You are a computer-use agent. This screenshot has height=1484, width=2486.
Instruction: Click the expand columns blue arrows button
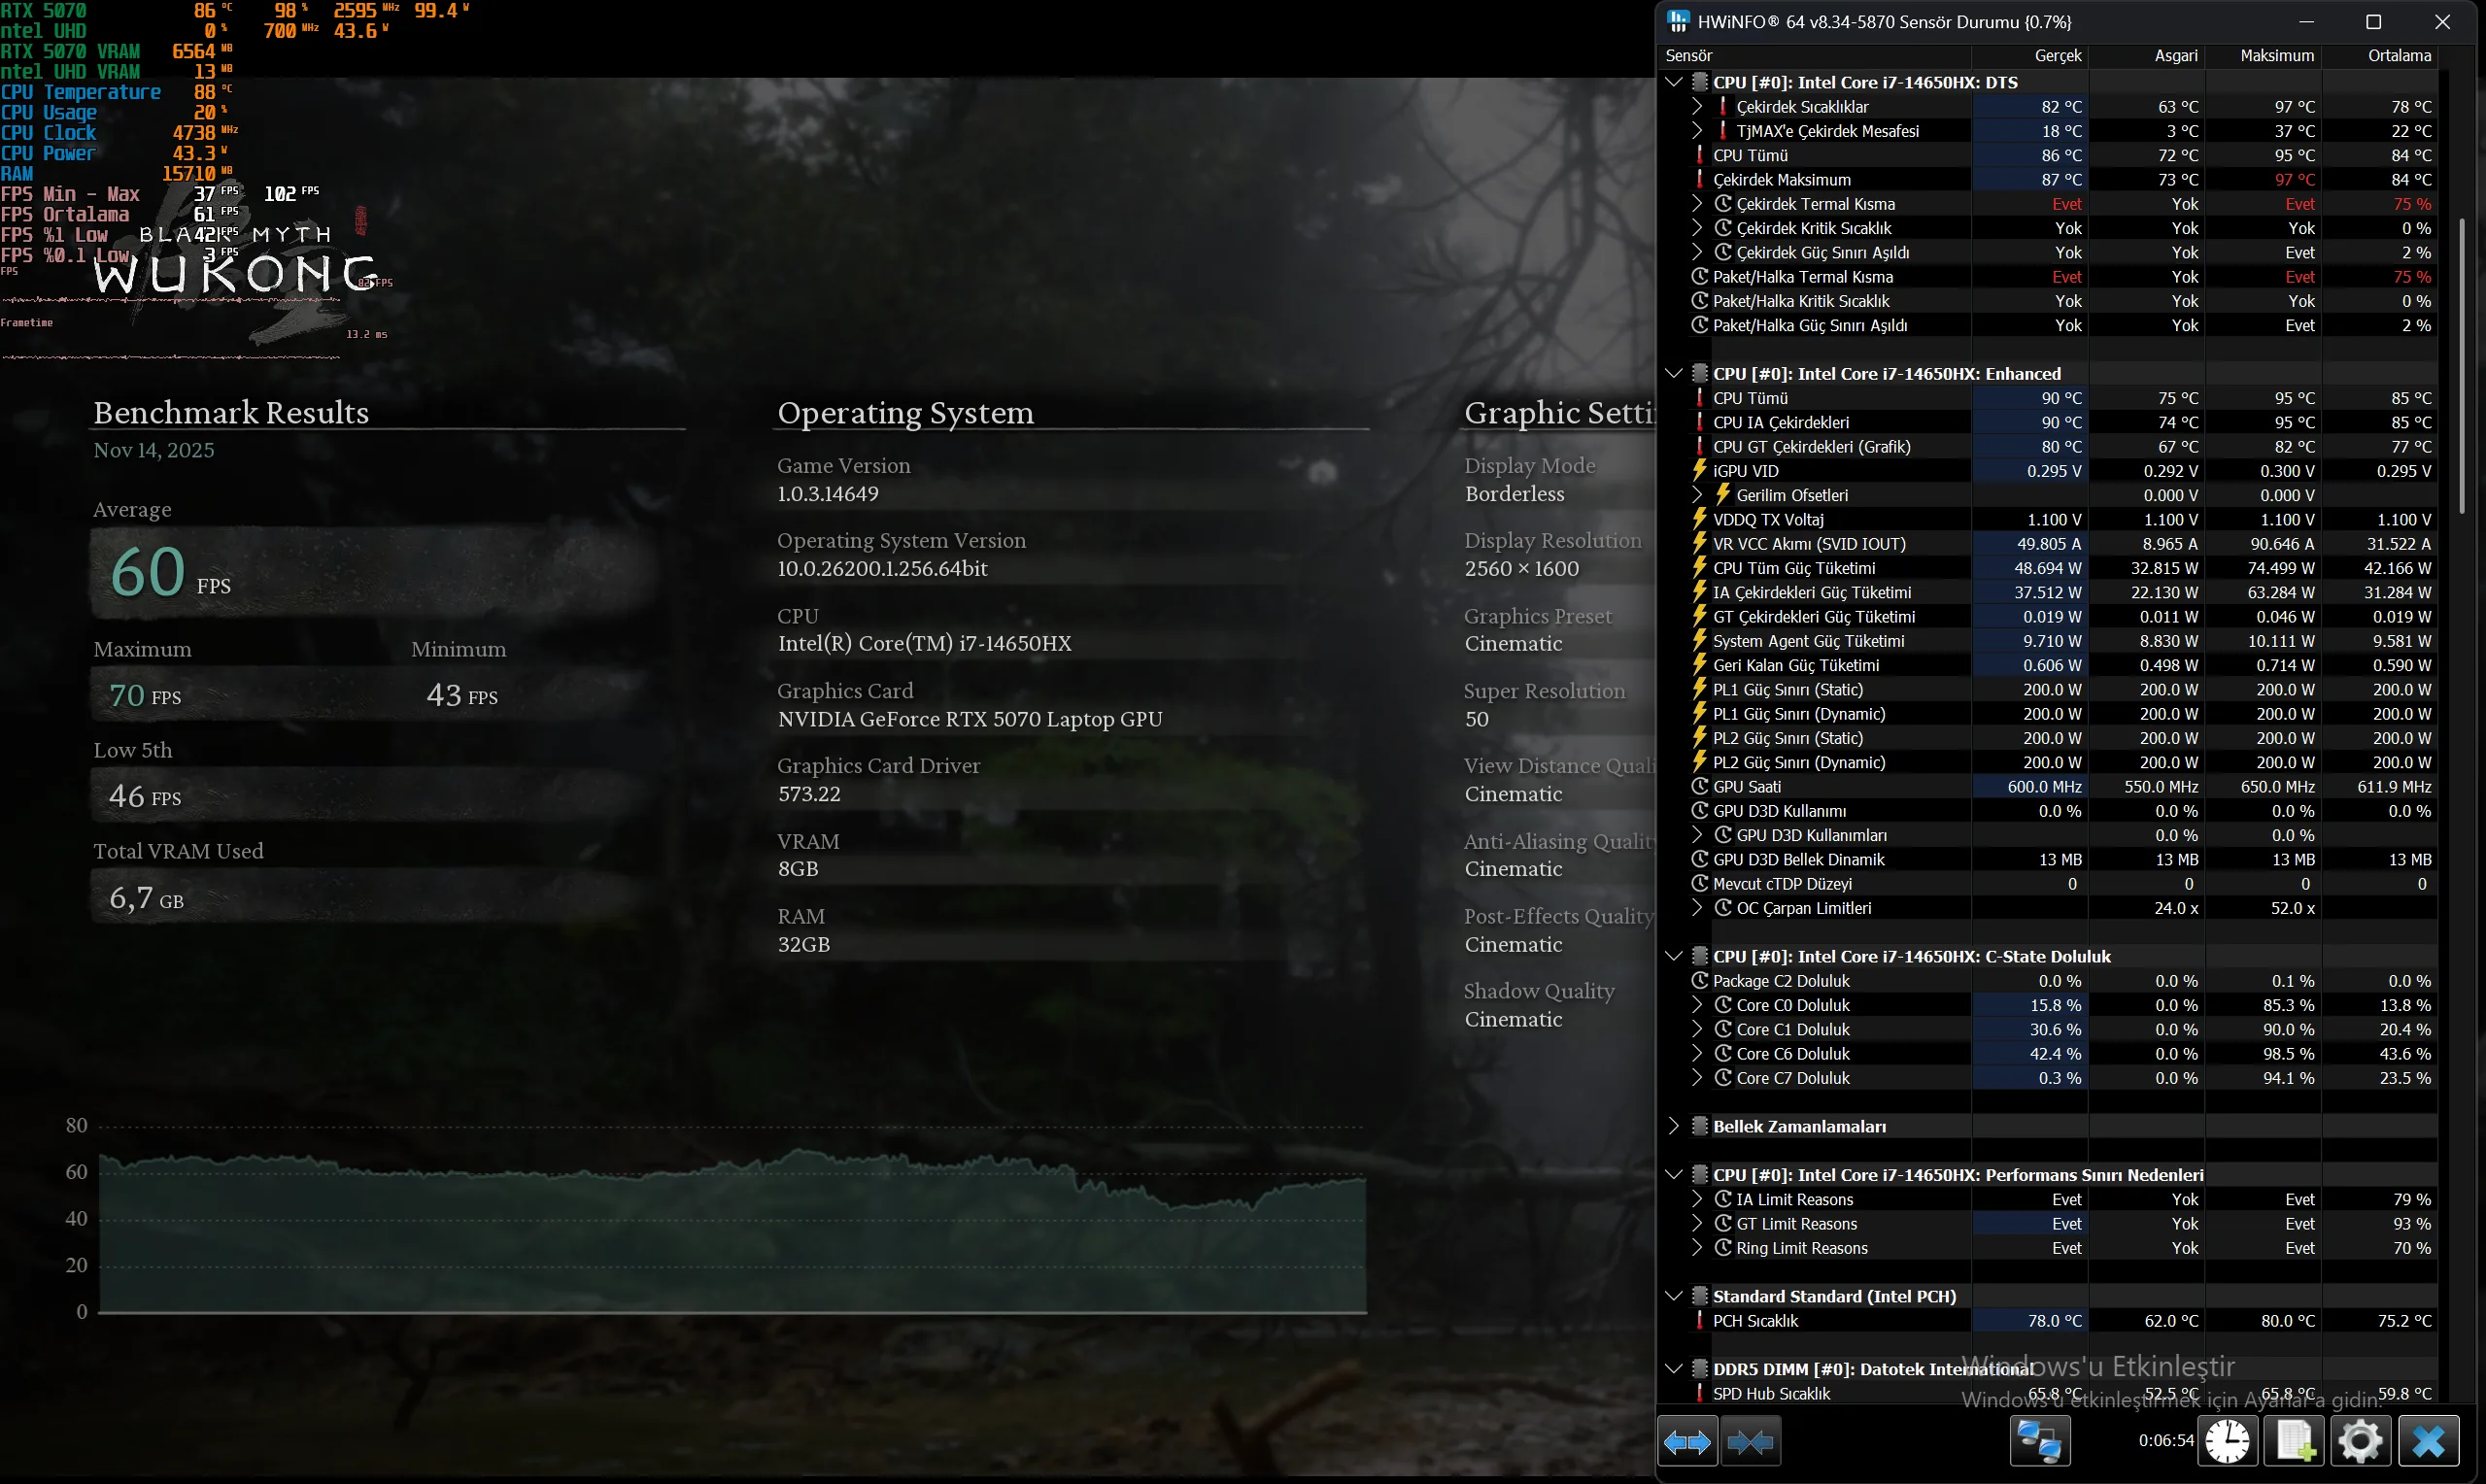click(1687, 1442)
